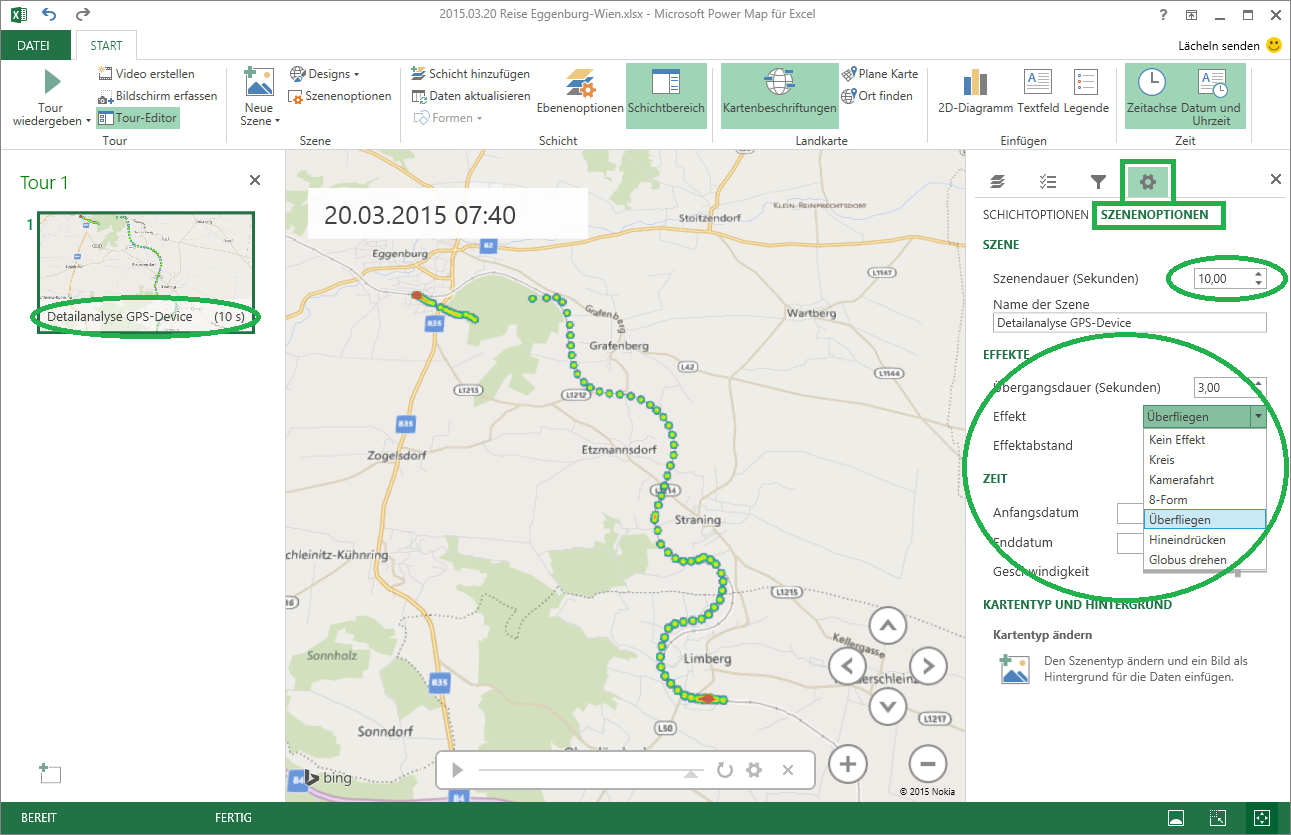Add a layer via Schicht hinzufügen
The width and height of the screenshot is (1291, 835).
tap(470, 73)
